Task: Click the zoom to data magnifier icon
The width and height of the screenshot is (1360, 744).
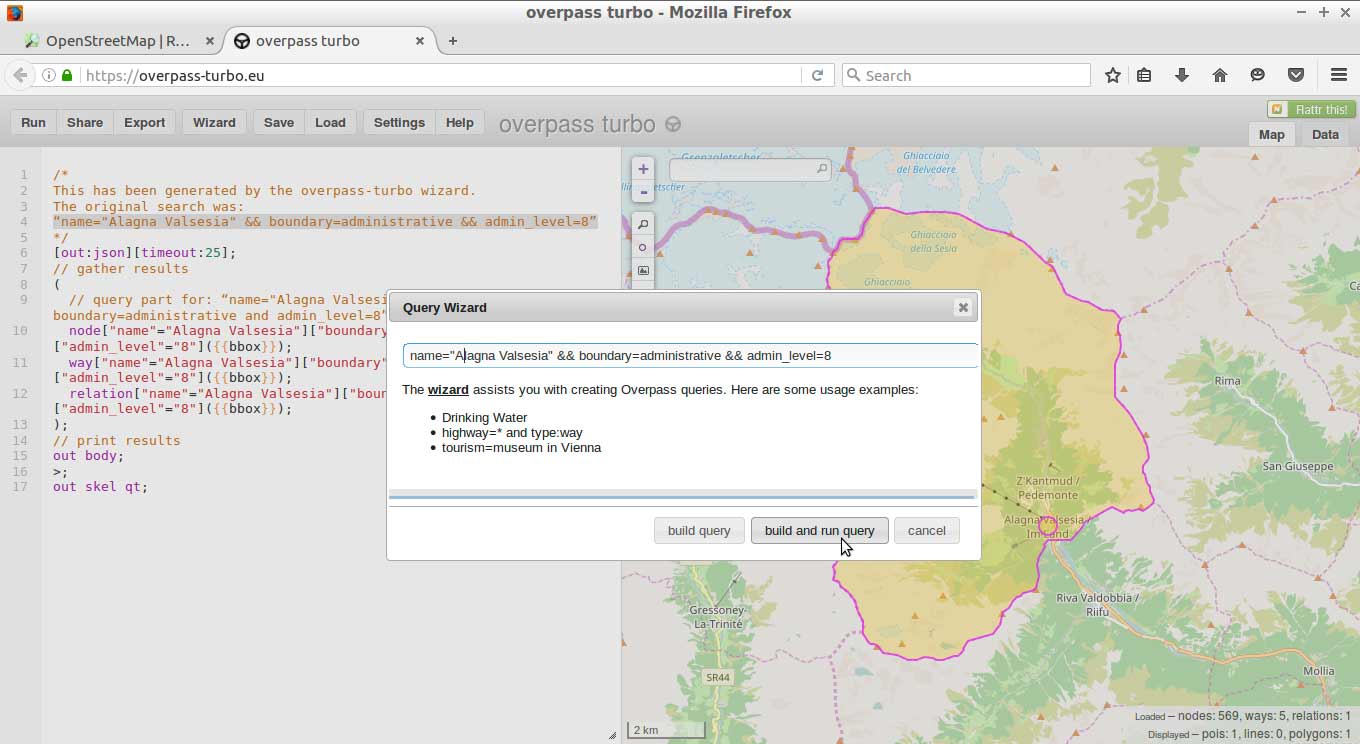Action: pos(643,224)
